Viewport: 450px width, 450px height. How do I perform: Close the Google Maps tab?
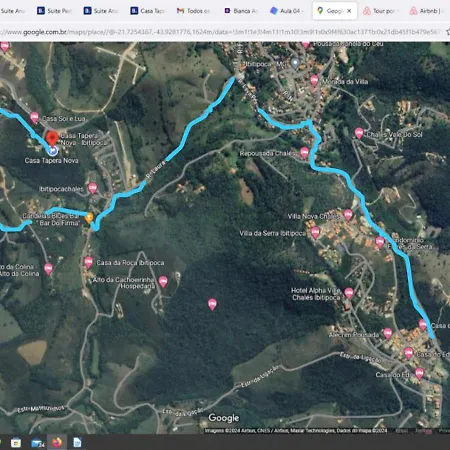[349, 11]
